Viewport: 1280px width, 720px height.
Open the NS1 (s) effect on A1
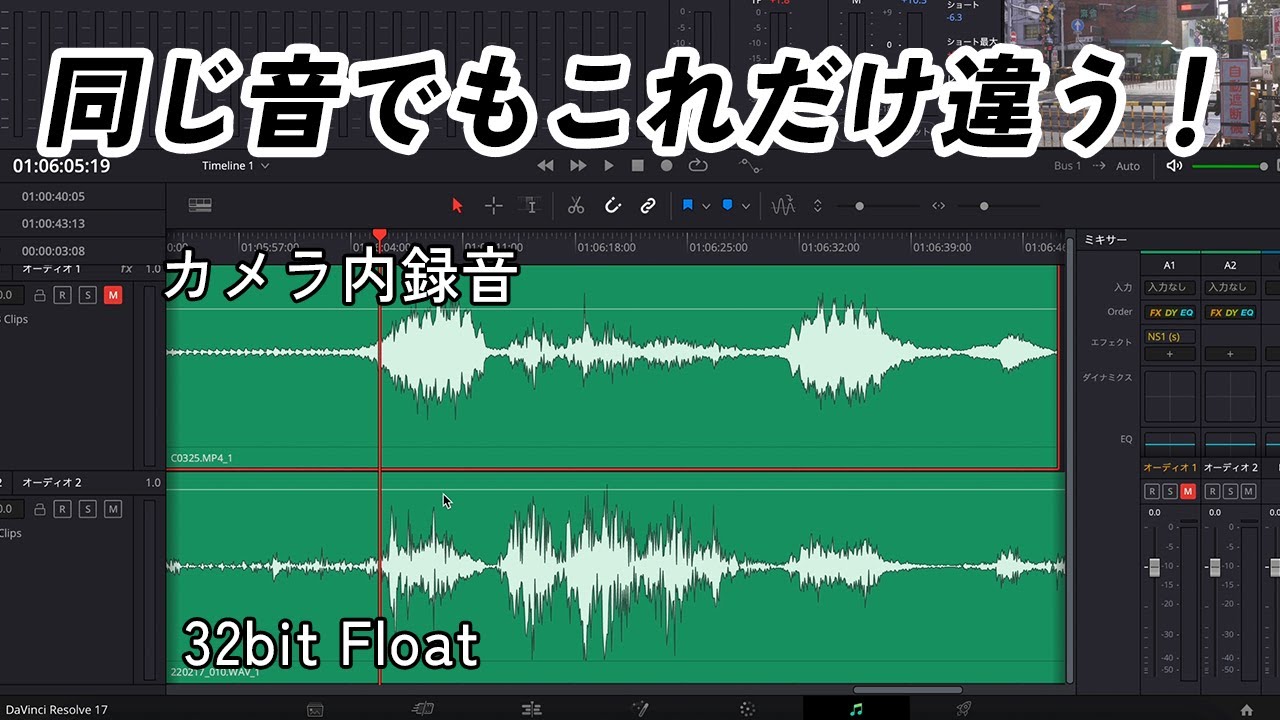(x=1170, y=337)
